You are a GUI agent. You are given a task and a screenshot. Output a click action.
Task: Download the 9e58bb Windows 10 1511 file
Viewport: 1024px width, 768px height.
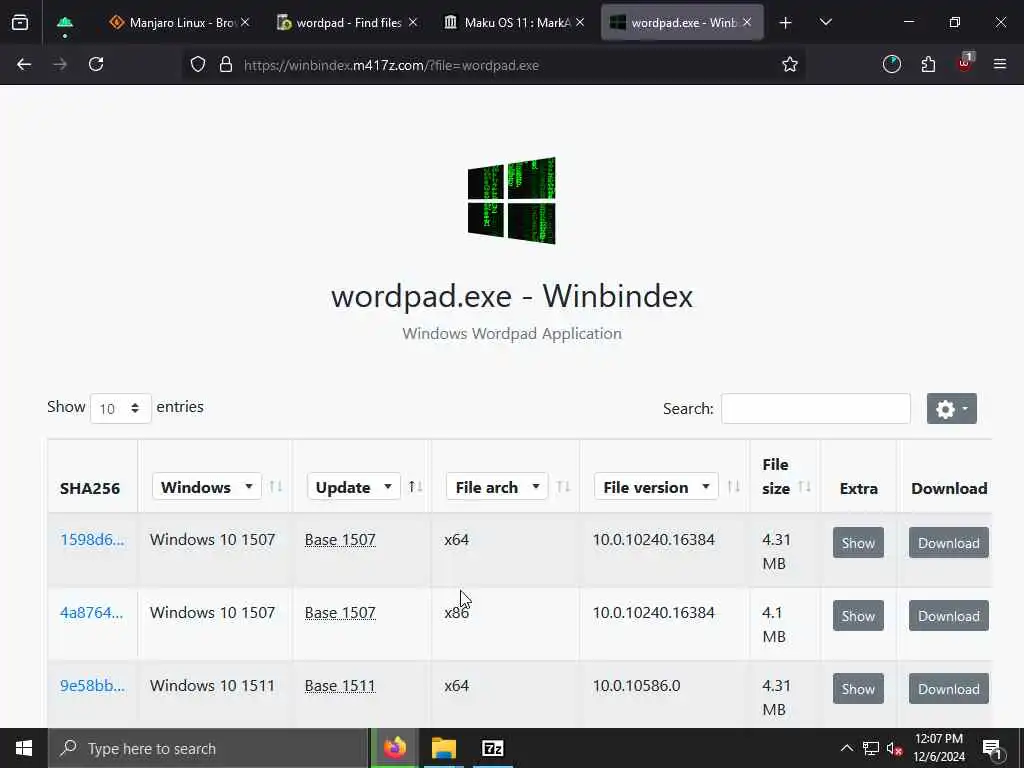point(949,689)
